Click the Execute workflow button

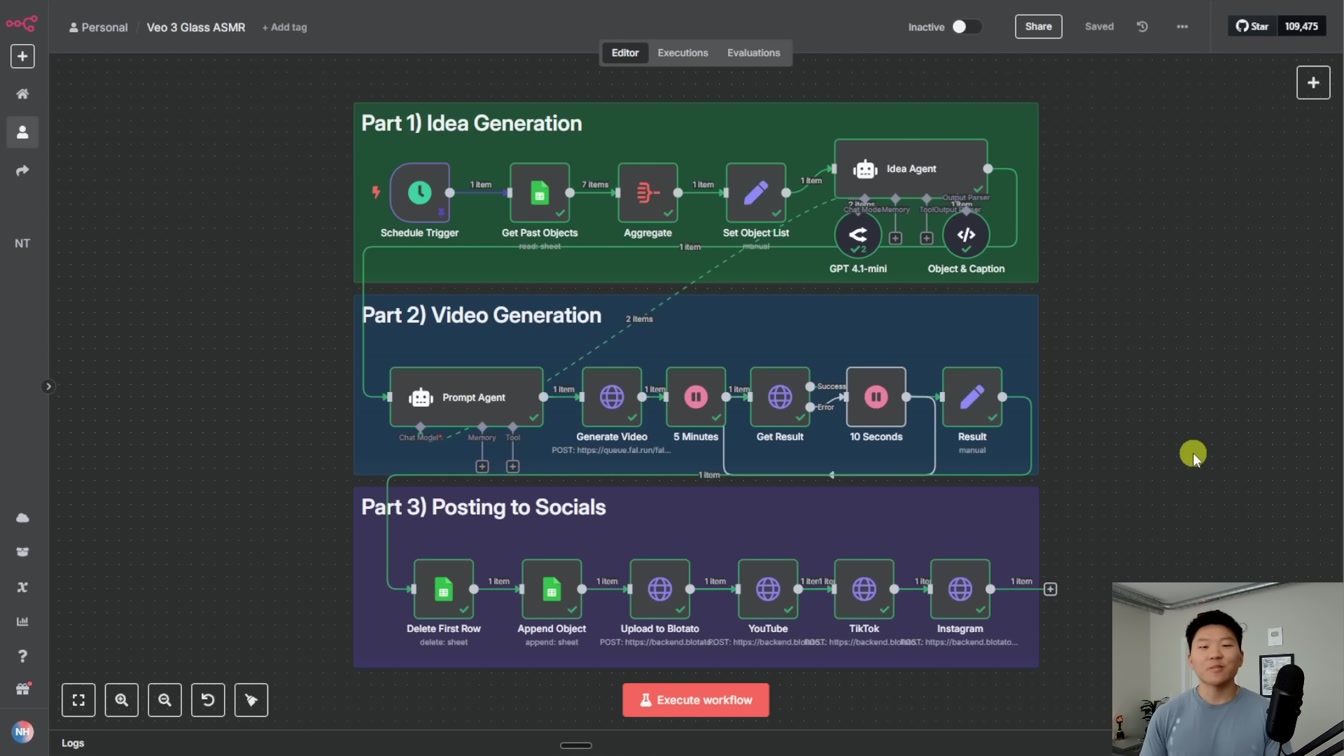(x=696, y=700)
